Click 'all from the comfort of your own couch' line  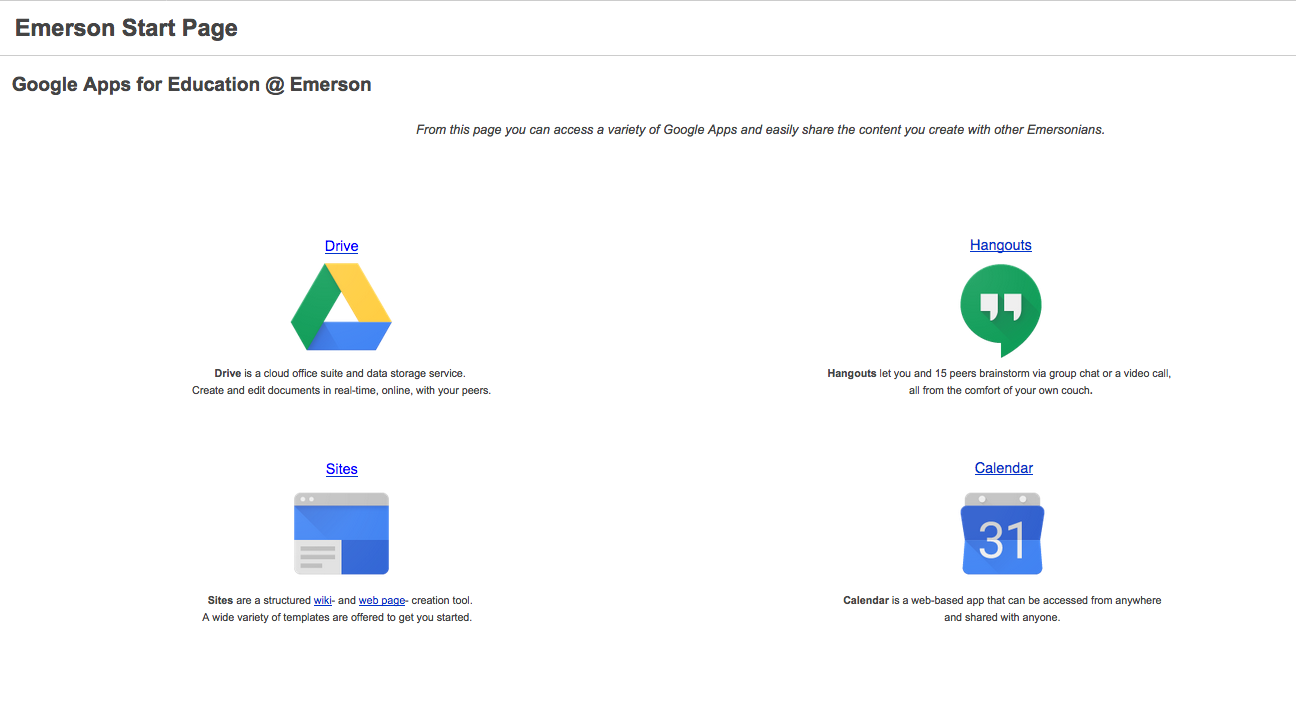tap(1000, 390)
